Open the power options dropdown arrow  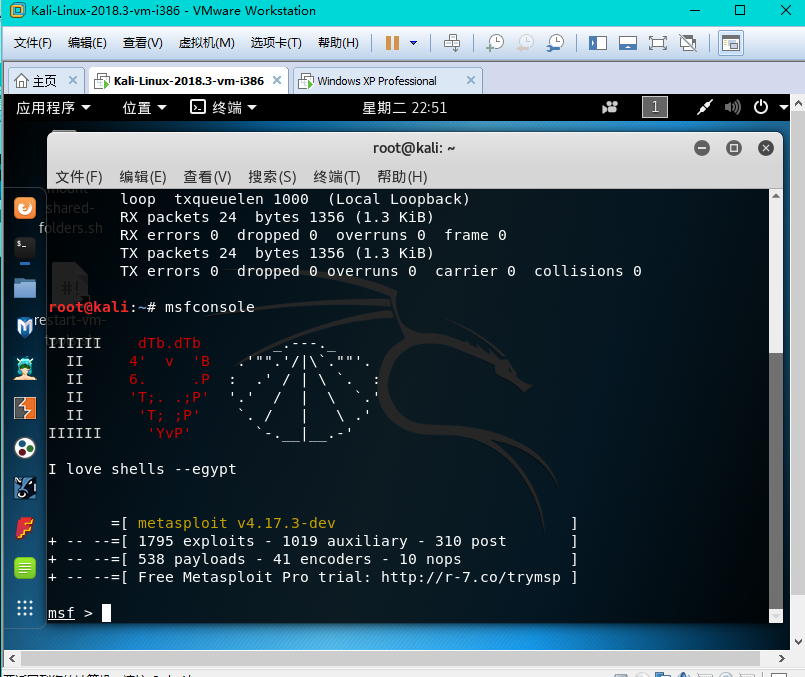(414, 43)
